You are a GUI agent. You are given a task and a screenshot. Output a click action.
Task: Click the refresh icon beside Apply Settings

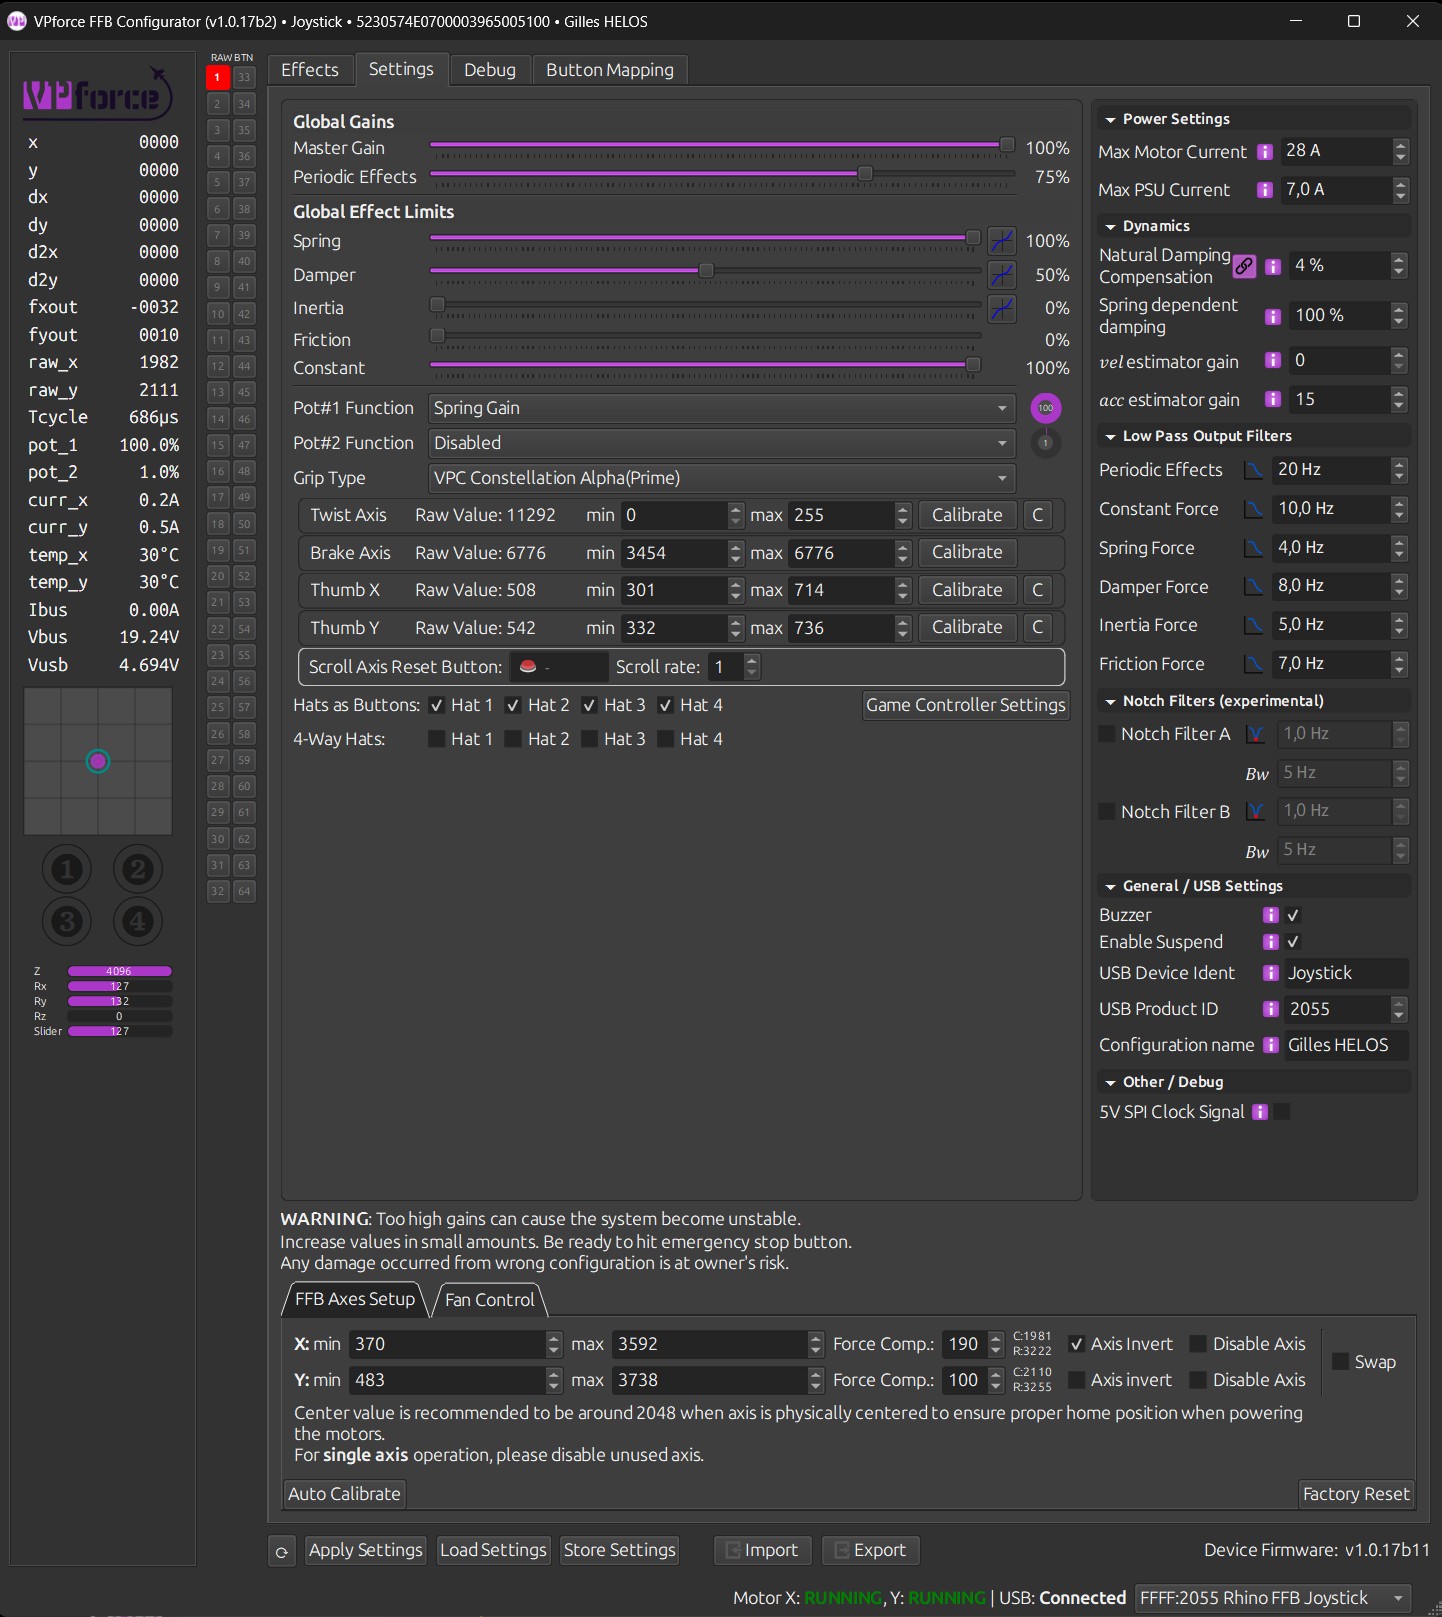(x=282, y=1551)
